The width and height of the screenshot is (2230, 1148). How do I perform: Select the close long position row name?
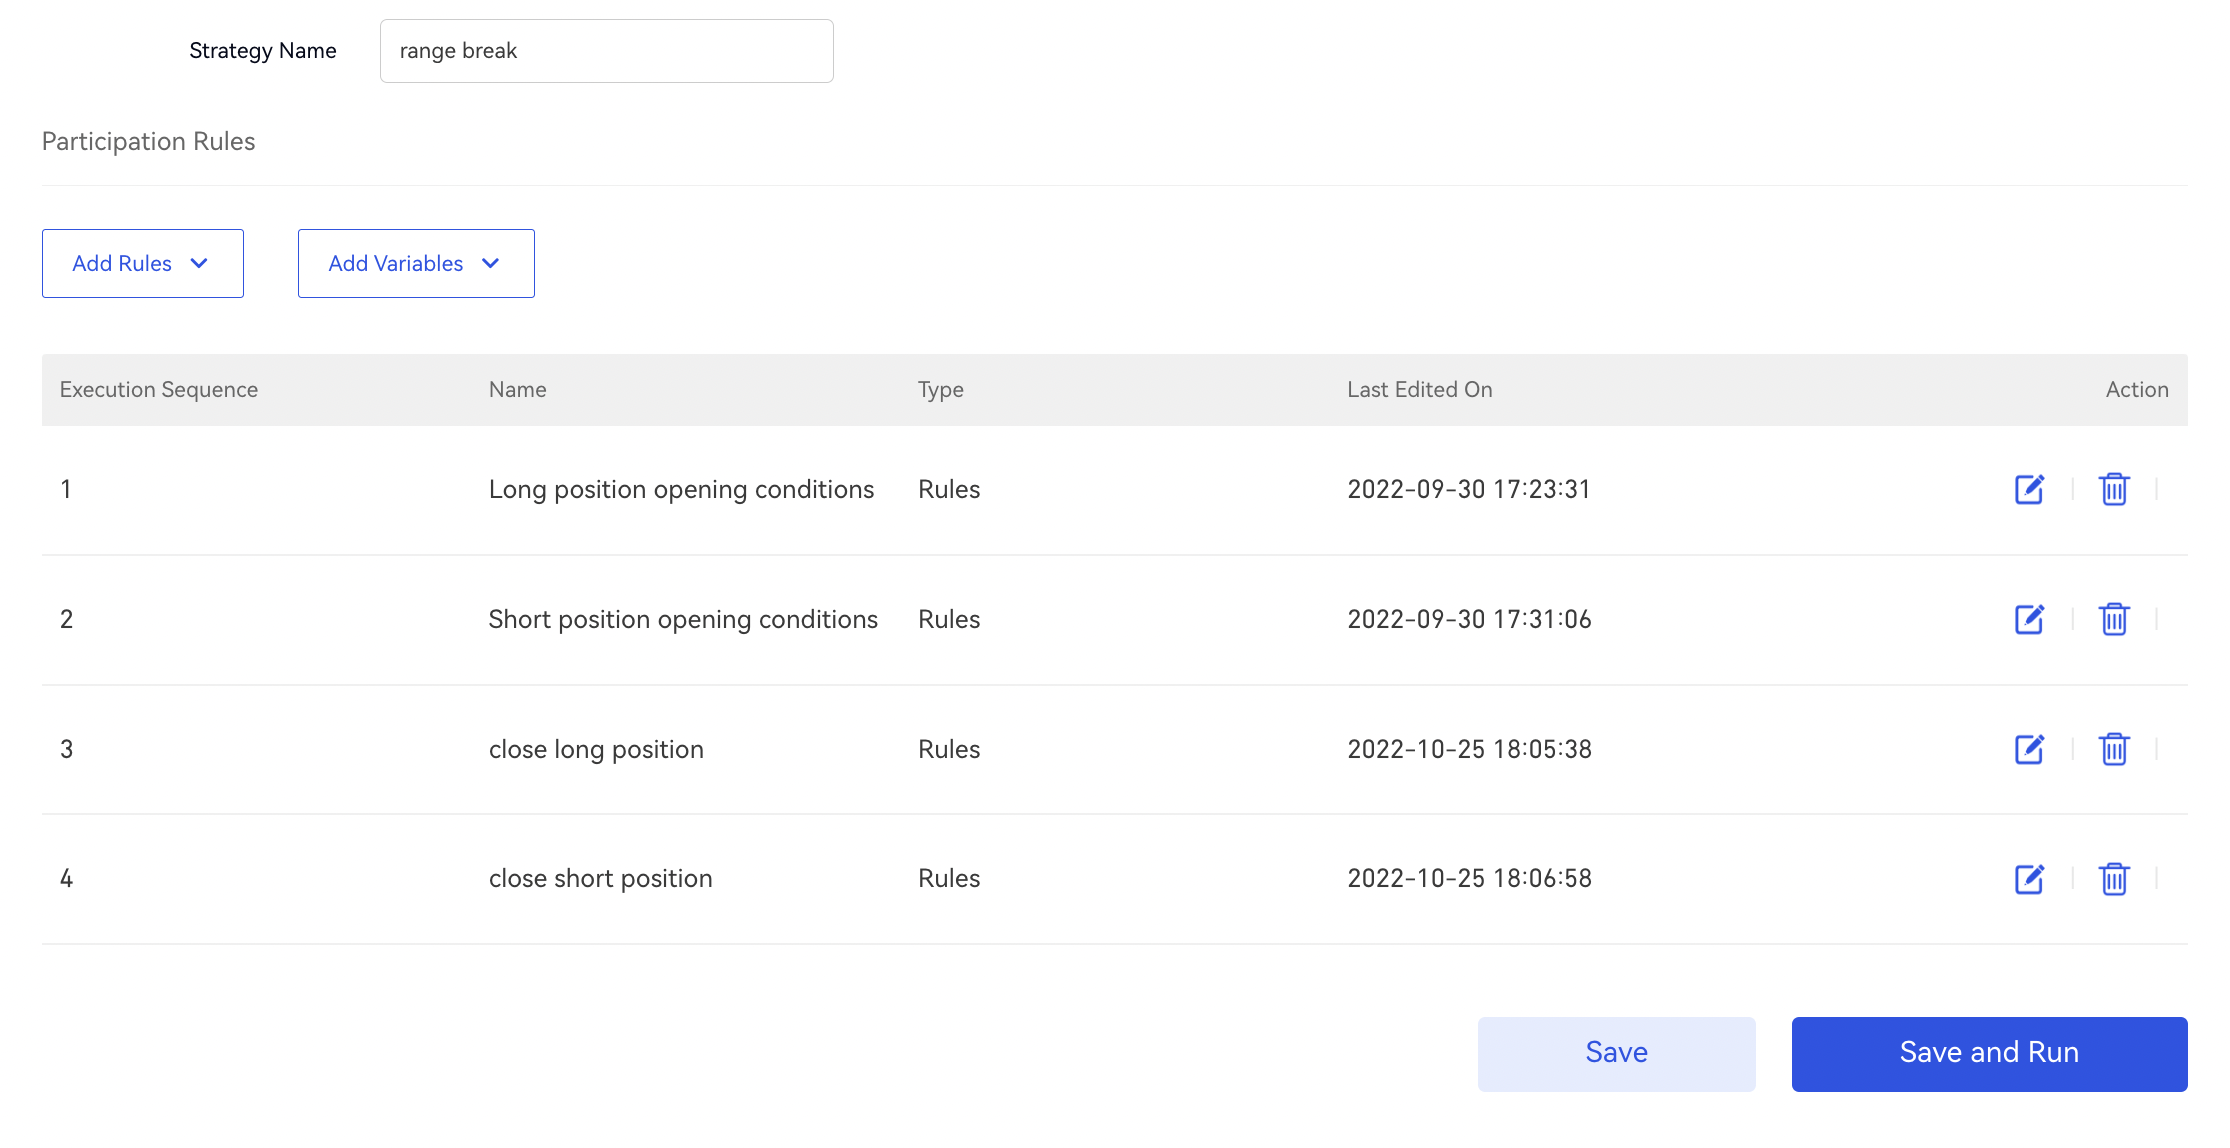click(596, 749)
